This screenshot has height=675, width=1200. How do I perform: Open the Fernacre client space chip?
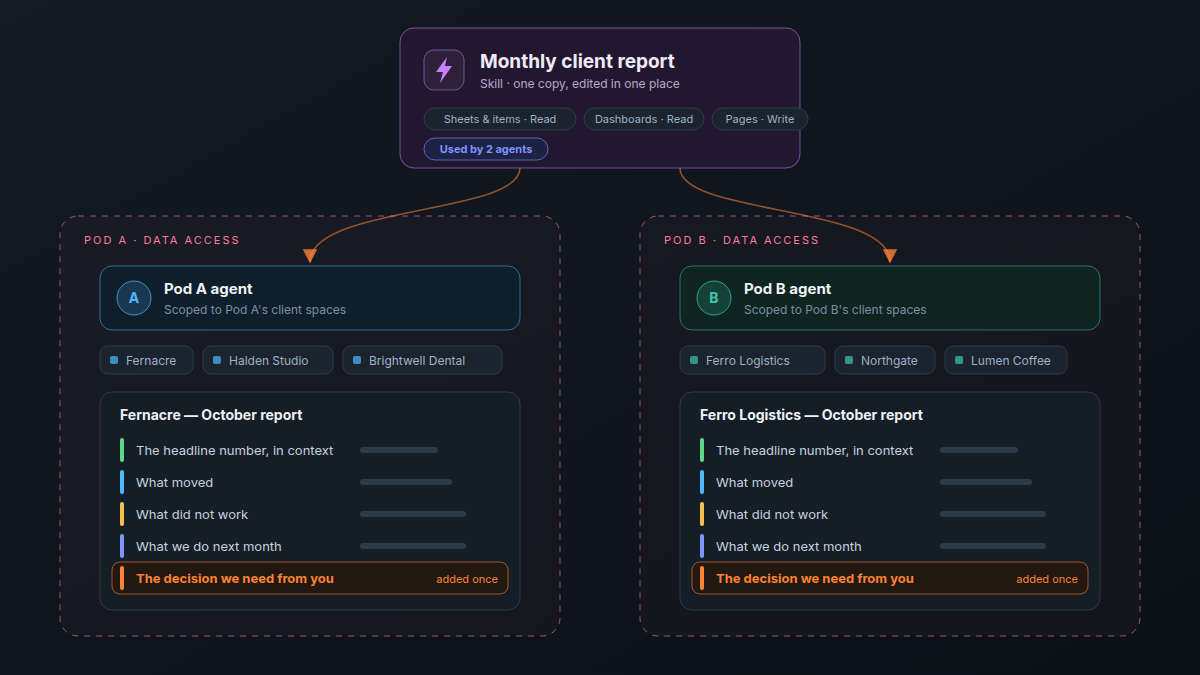coord(146,360)
